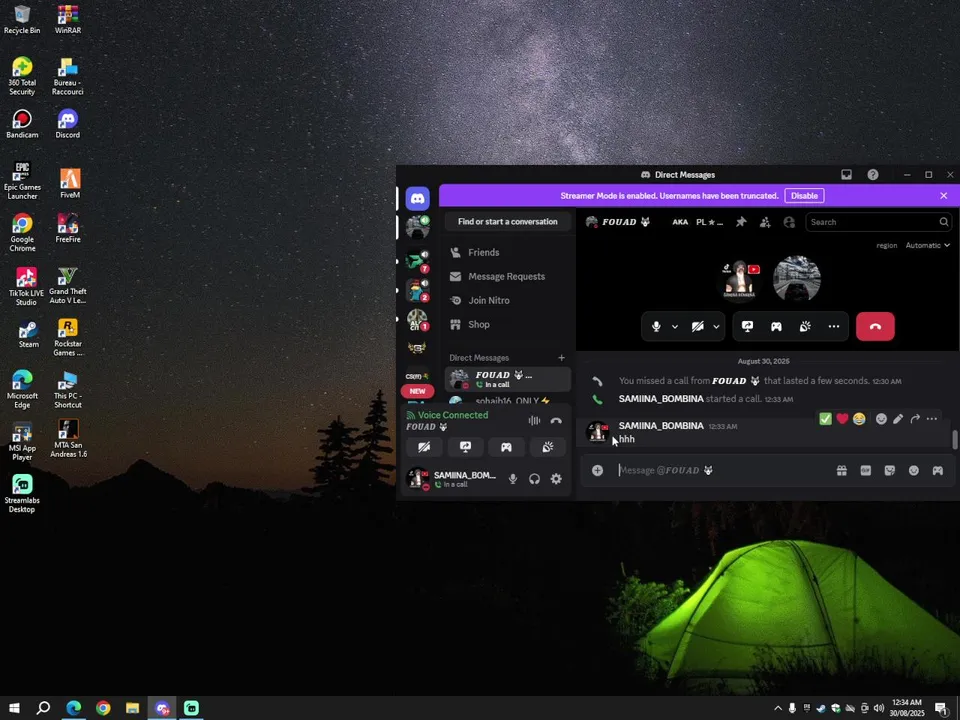Toggle noise suppression in Voice Connected panel
Image resolution: width=960 pixels, height=720 pixels.
[x=534, y=420]
